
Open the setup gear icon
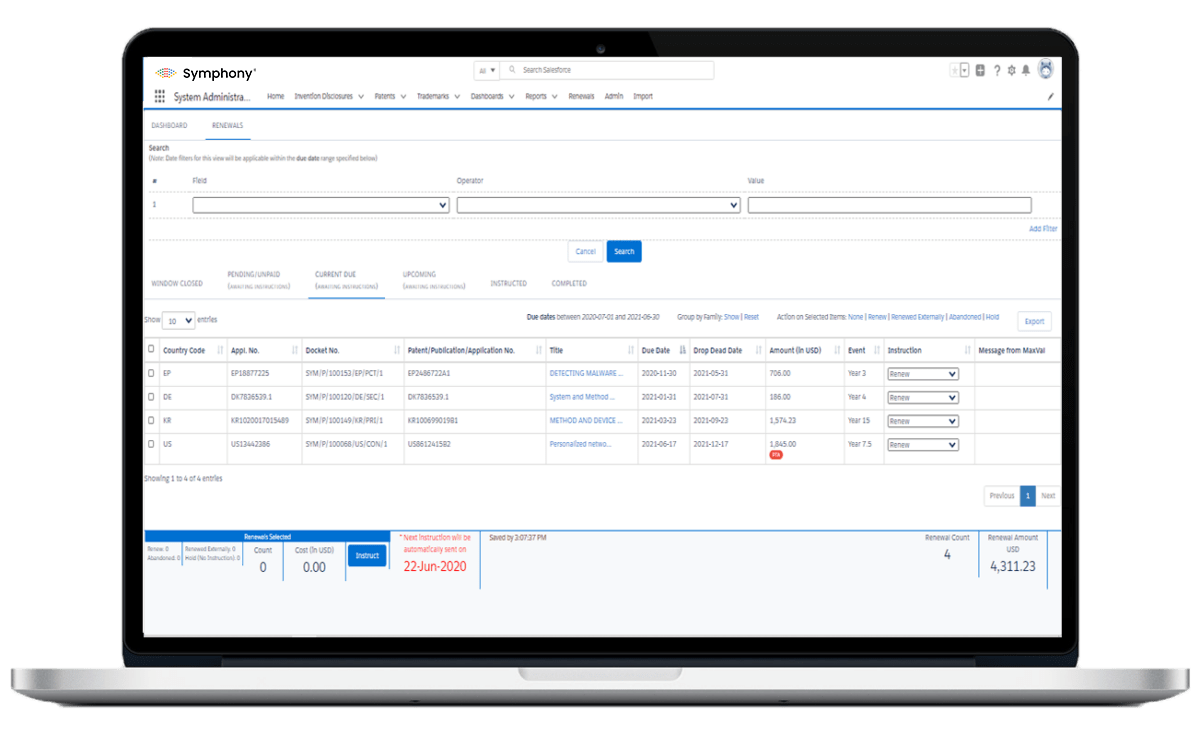1012,70
